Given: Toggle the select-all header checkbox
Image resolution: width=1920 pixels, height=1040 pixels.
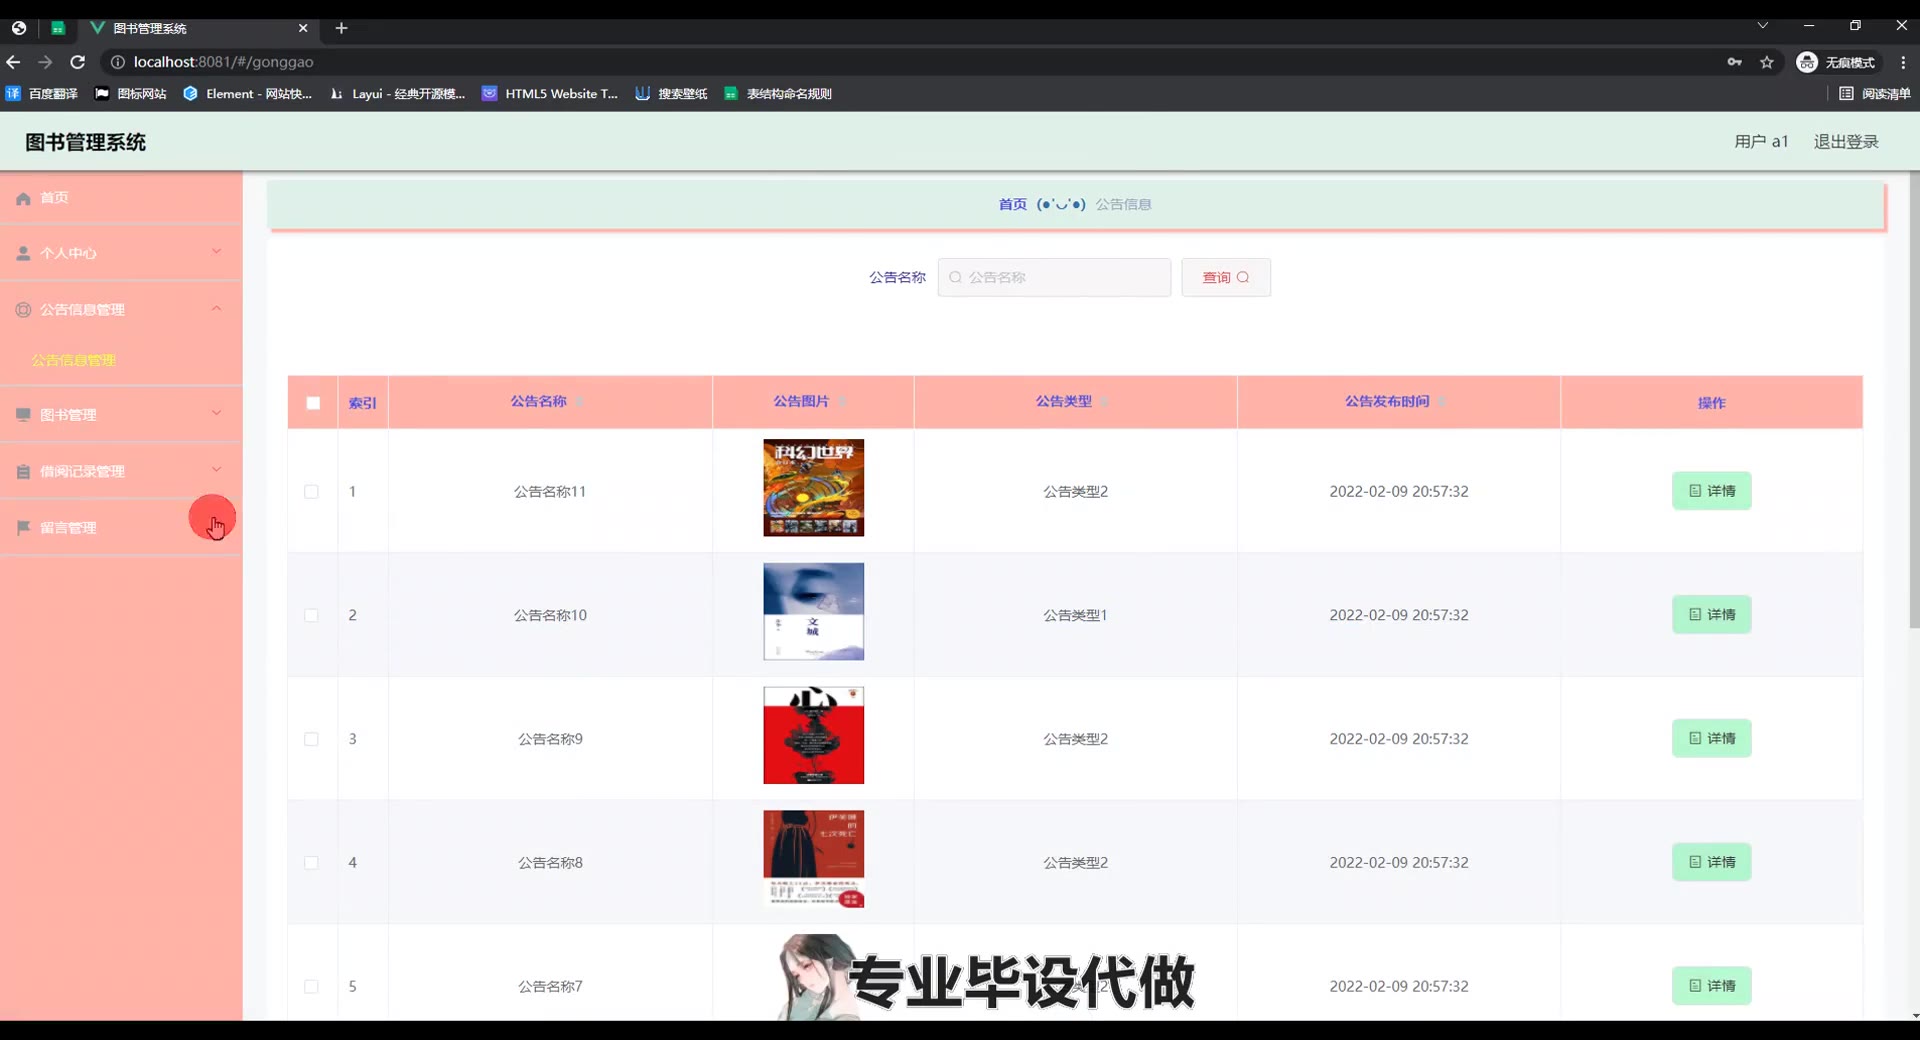Looking at the screenshot, I should click(313, 403).
